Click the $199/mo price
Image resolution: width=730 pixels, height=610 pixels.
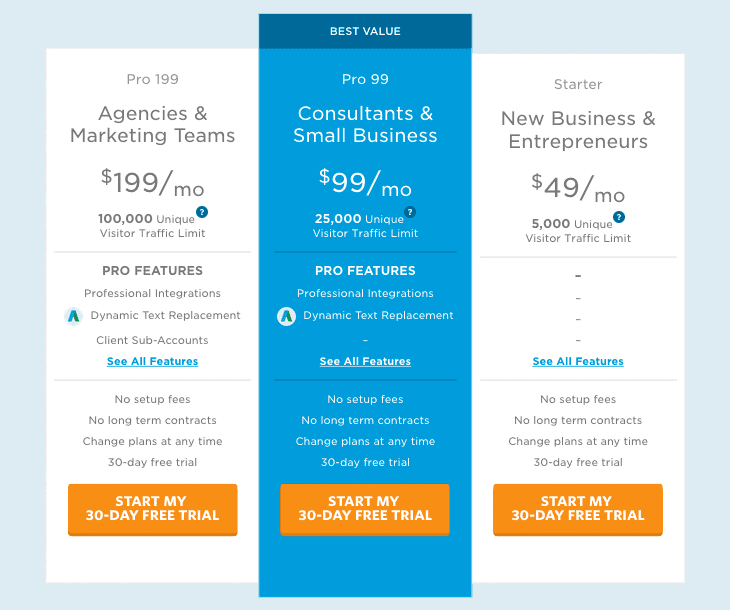coord(152,183)
